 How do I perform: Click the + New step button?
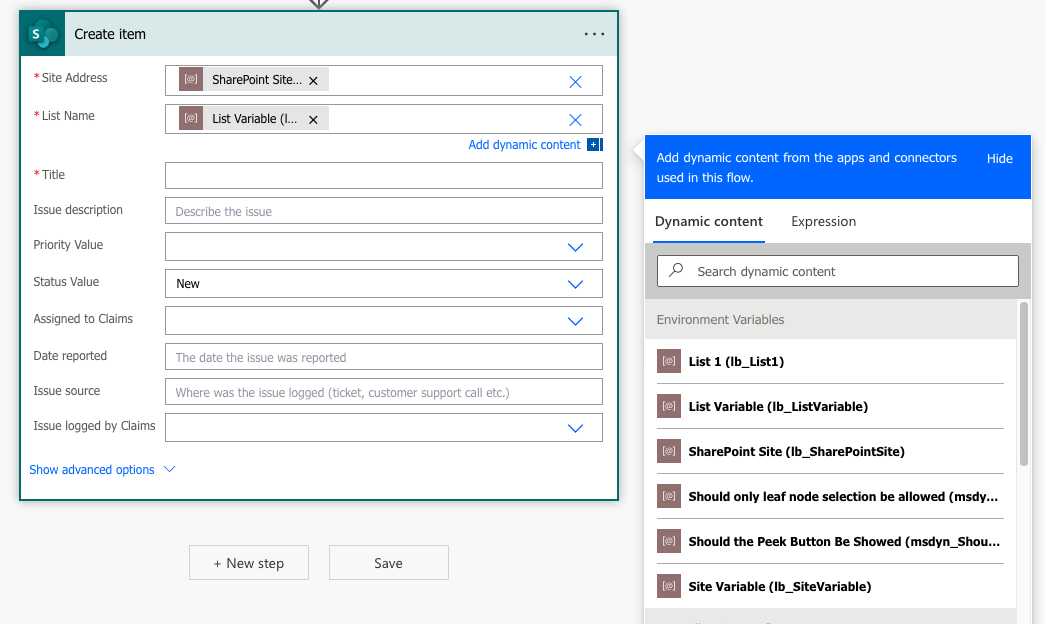click(x=248, y=562)
